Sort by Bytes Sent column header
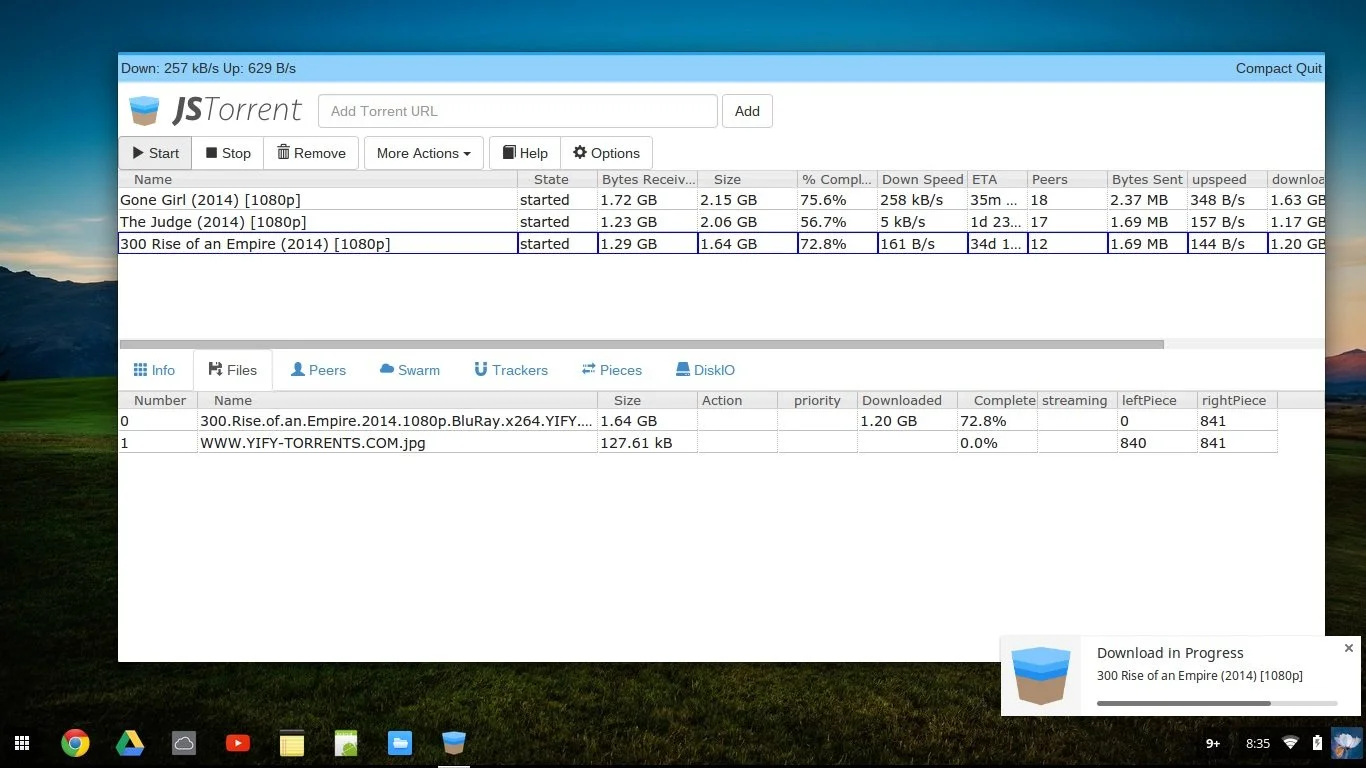 click(1147, 179)
